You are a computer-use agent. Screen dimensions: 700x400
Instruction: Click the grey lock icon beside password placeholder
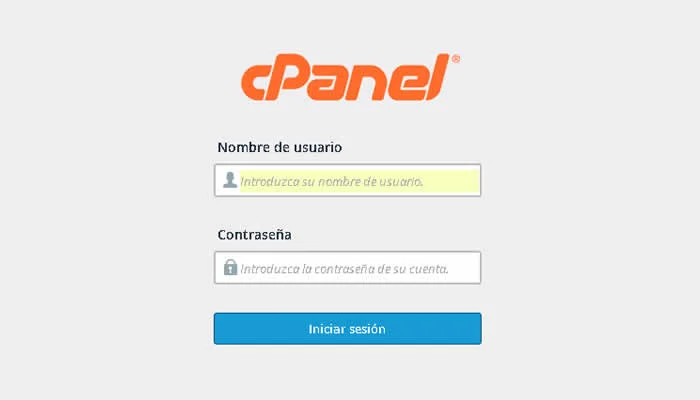click(230, 267)
